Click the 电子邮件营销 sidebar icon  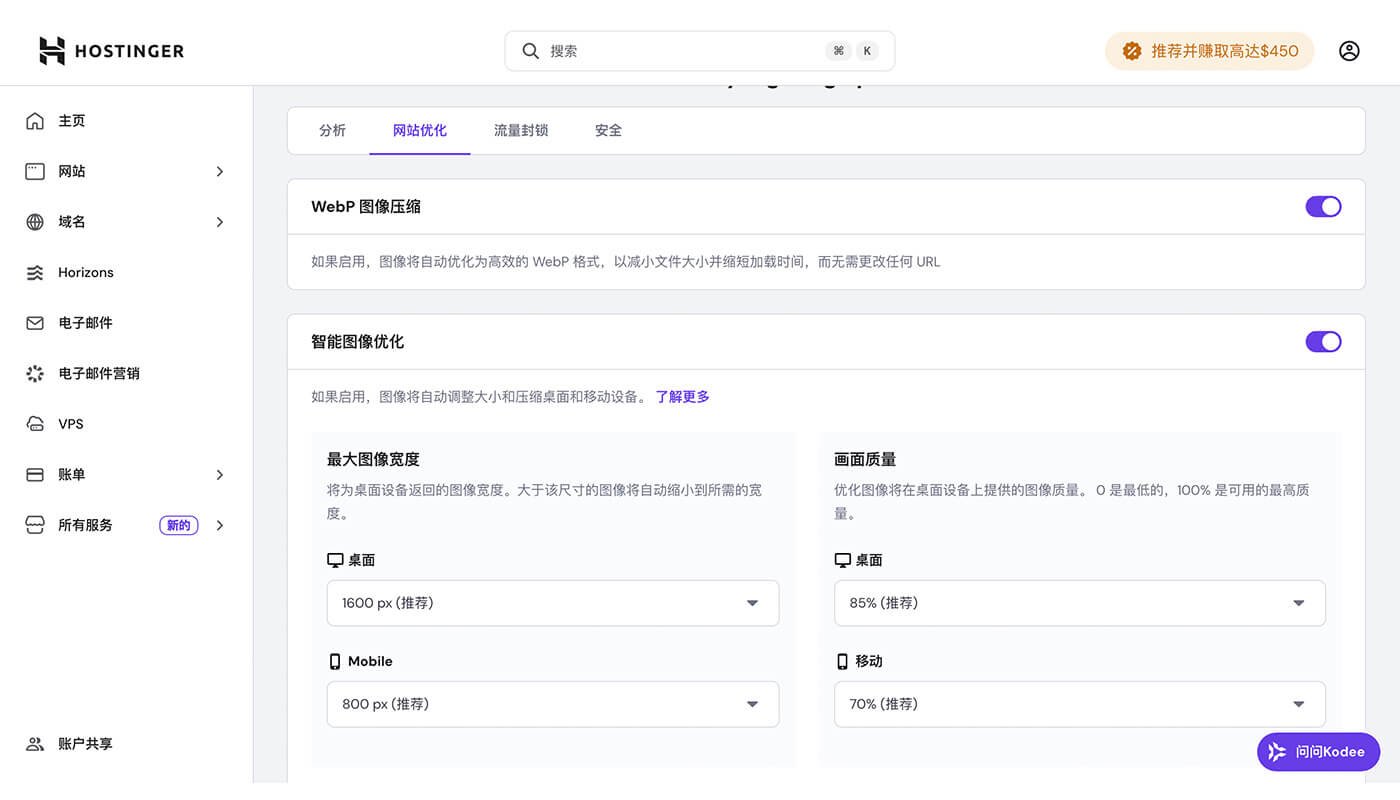tap(36, 373)
